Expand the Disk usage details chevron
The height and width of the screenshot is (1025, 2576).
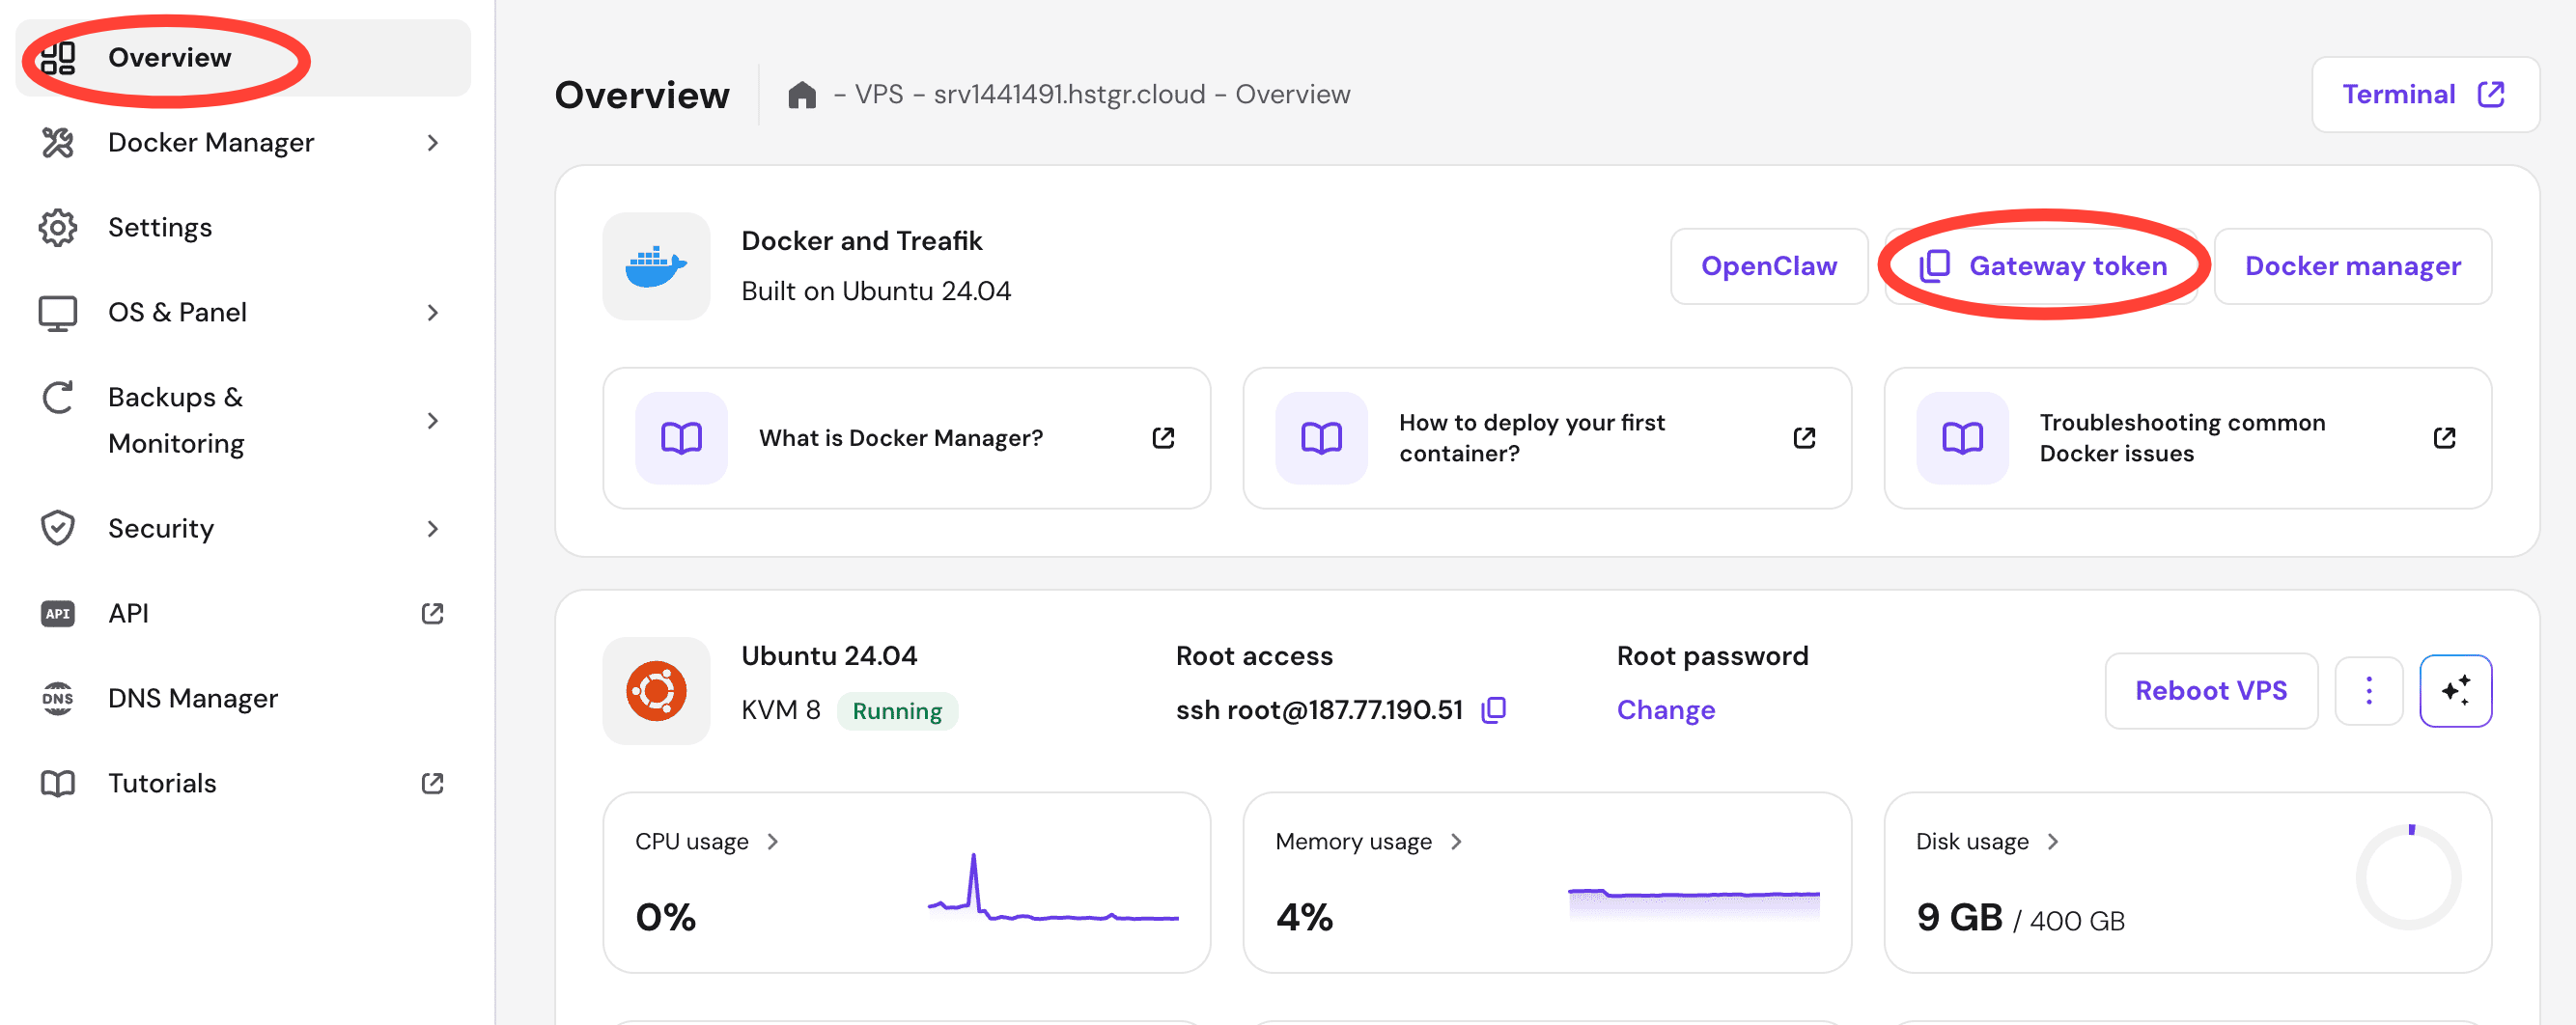click(2053, 842)
